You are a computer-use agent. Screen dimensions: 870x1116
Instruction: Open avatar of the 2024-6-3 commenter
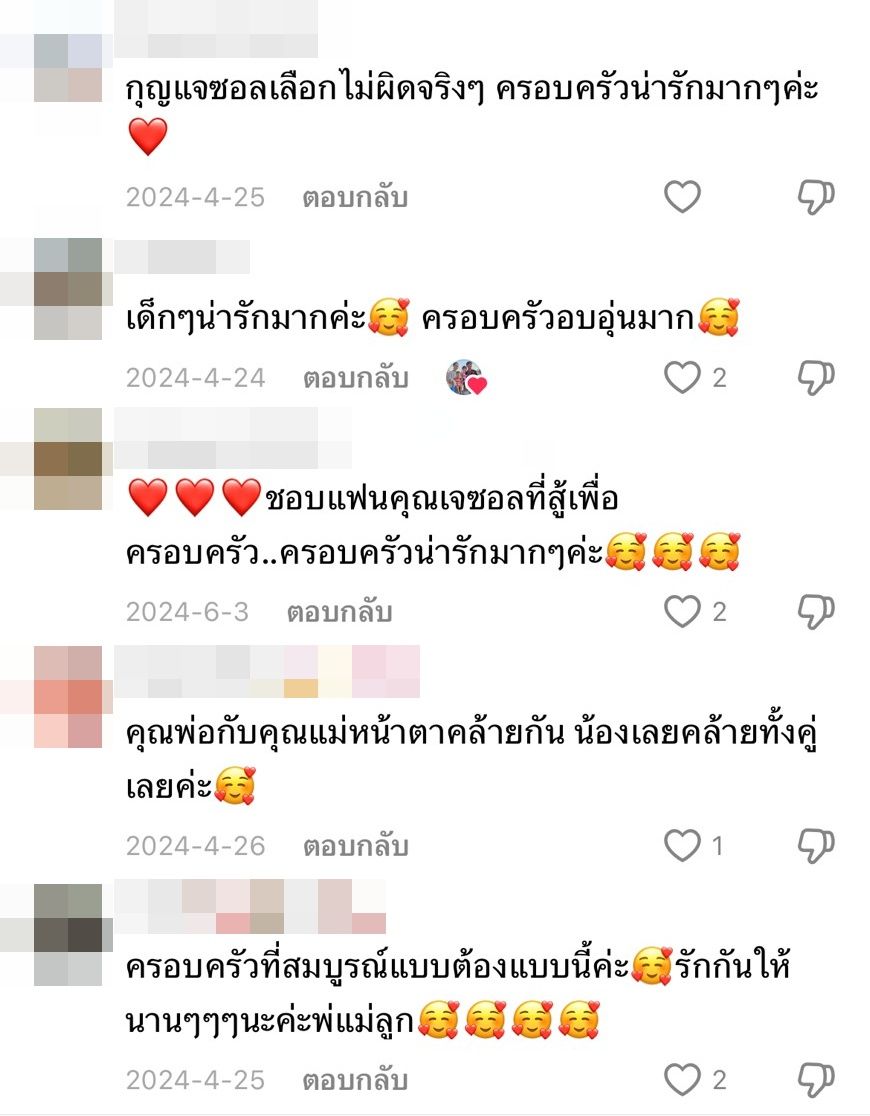tap(68, 459)
